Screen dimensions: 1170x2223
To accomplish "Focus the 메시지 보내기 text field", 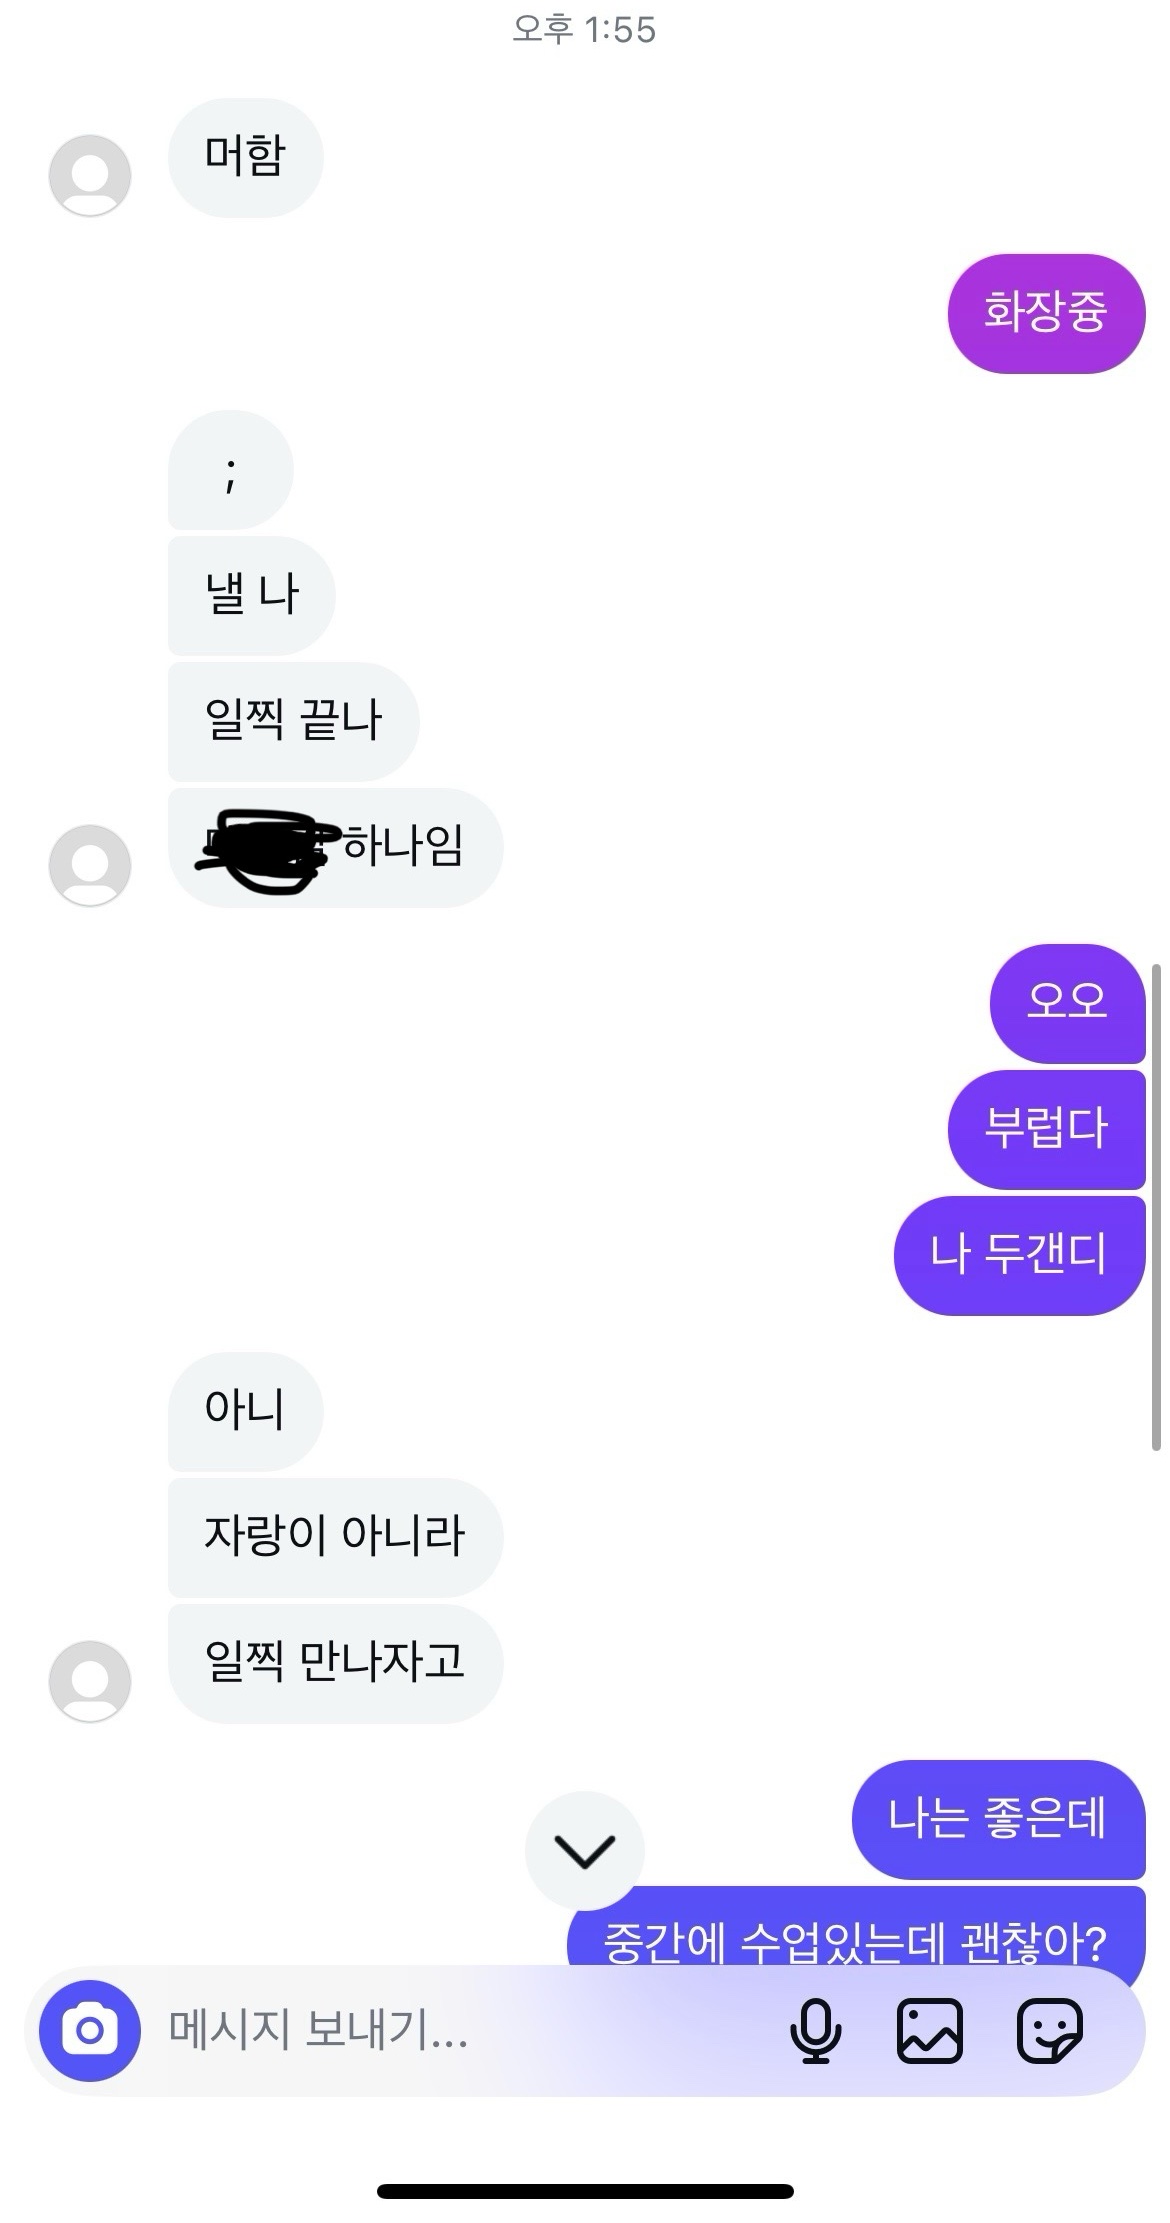I will [460, 2030].
